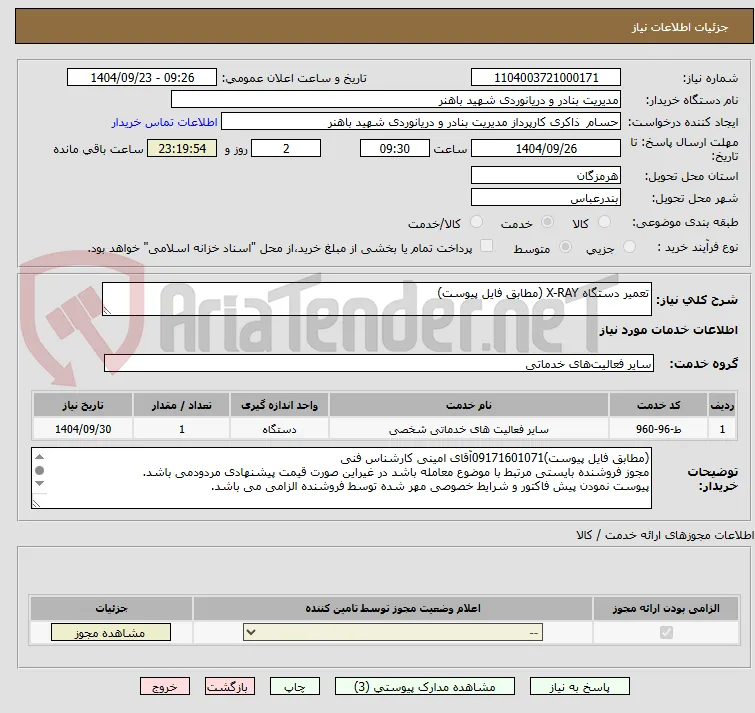
Task: Click the چاپ print button
Action: click(295, 687)
